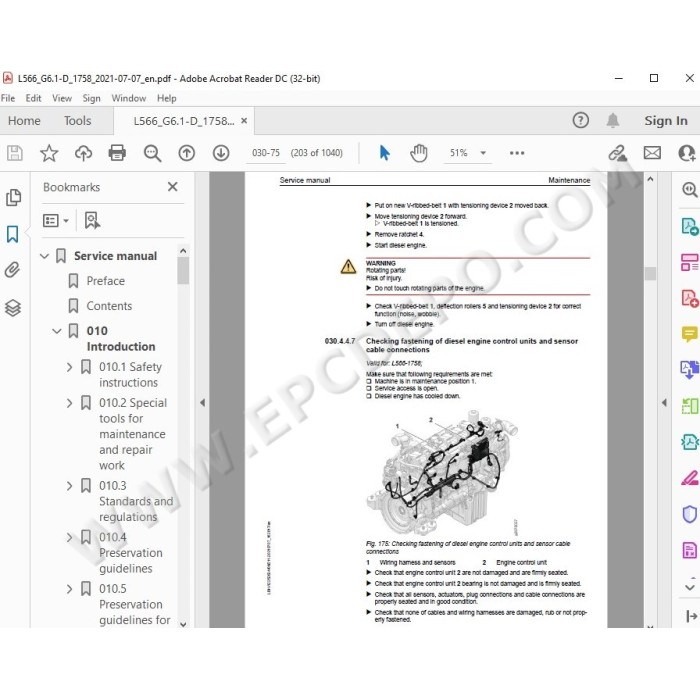The width and height of the screenshot is (700, 700).
Task: Select 010.1 Safety instructions bookmark text
Action: pos(130,375)
